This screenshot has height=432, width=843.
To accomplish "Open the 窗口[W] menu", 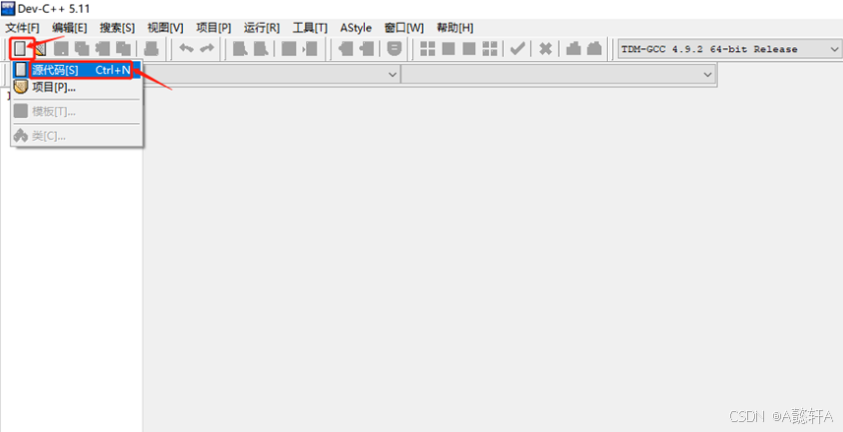I will (404, 27).
